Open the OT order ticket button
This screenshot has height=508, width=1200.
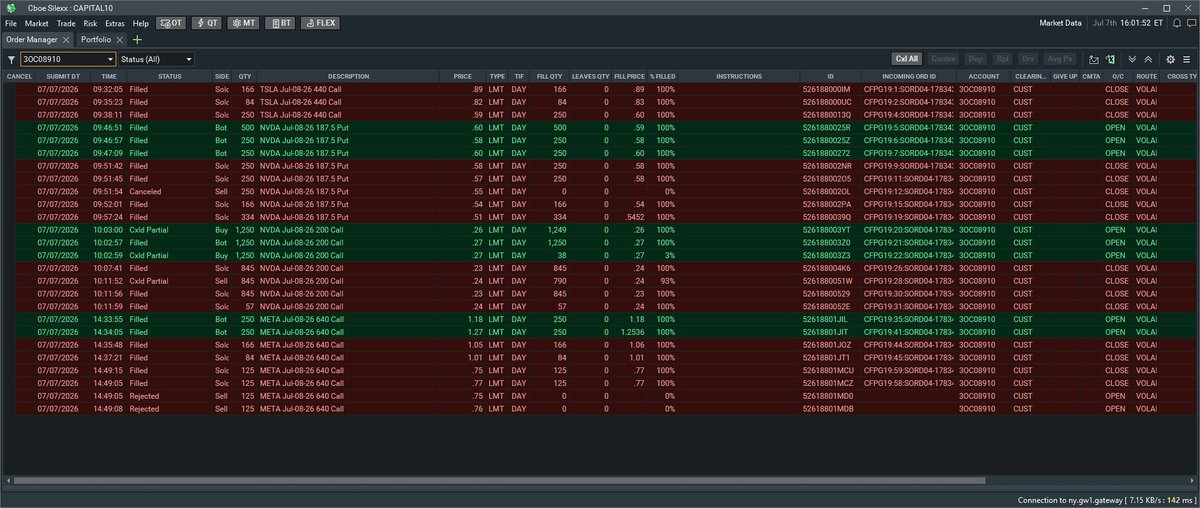(170, 22)
